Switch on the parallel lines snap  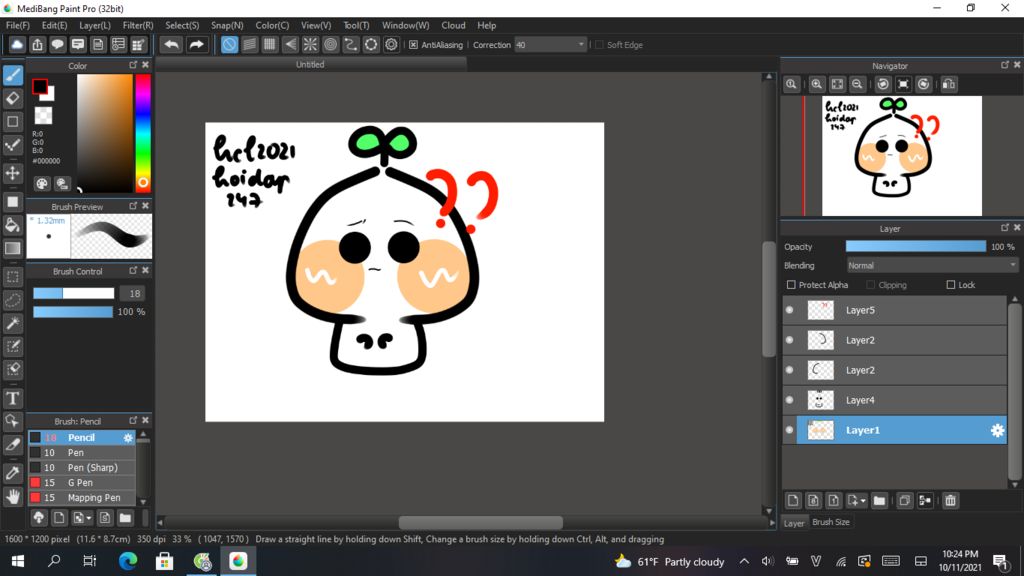click(x=249, y=44)
